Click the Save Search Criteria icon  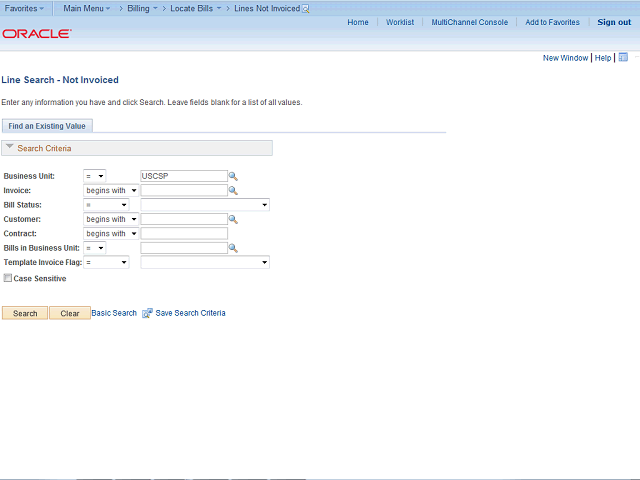tap(147, 313)
